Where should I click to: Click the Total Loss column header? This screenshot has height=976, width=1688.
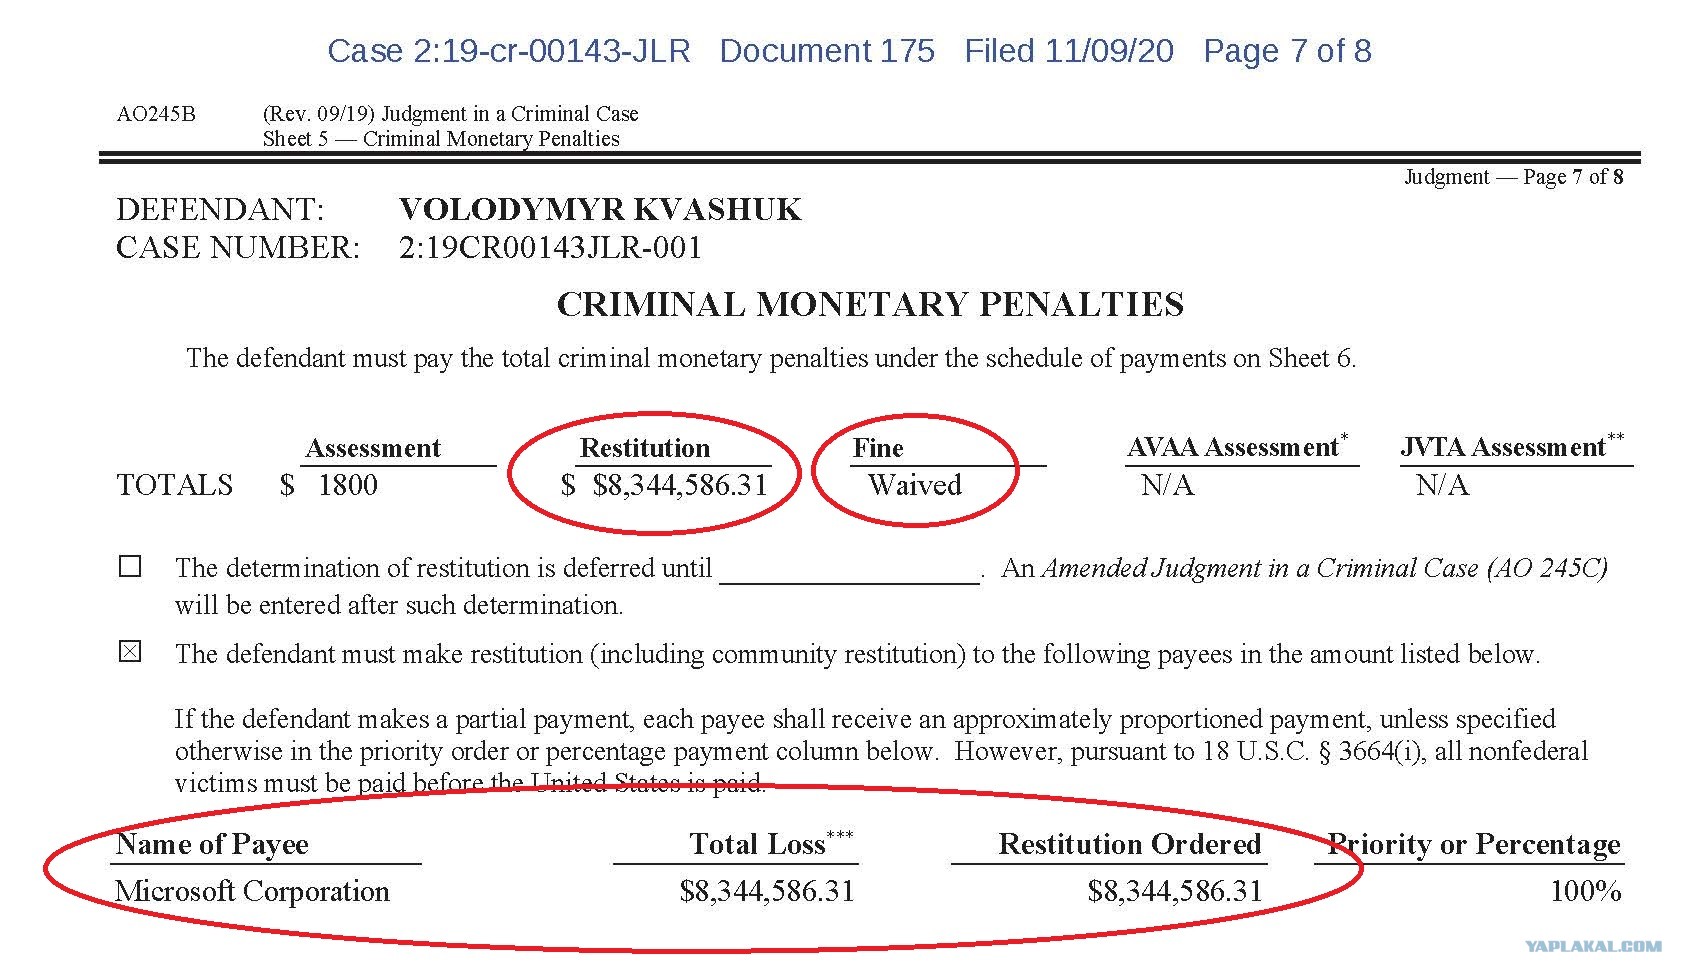tap(771, 843)
